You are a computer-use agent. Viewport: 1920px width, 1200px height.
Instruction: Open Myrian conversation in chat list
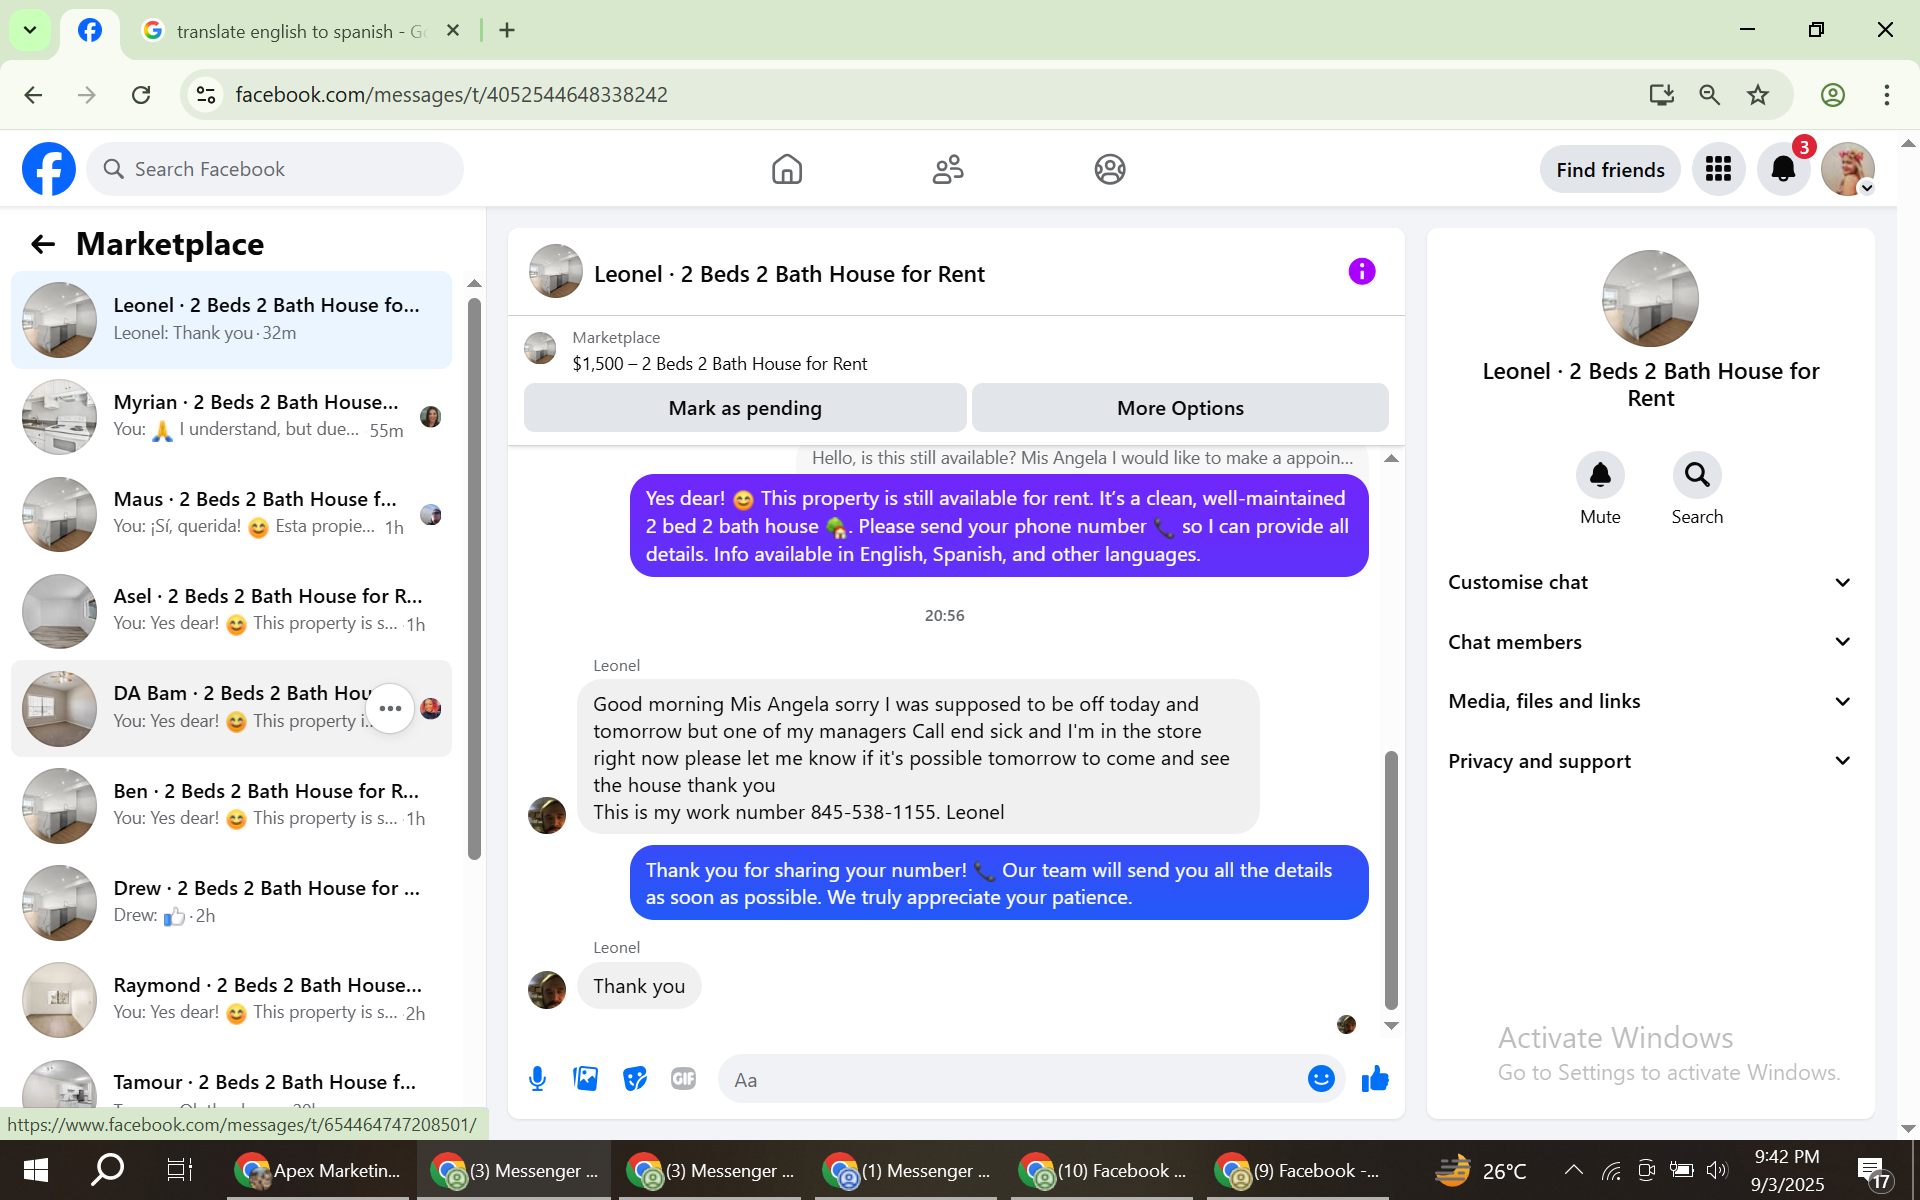232,417
